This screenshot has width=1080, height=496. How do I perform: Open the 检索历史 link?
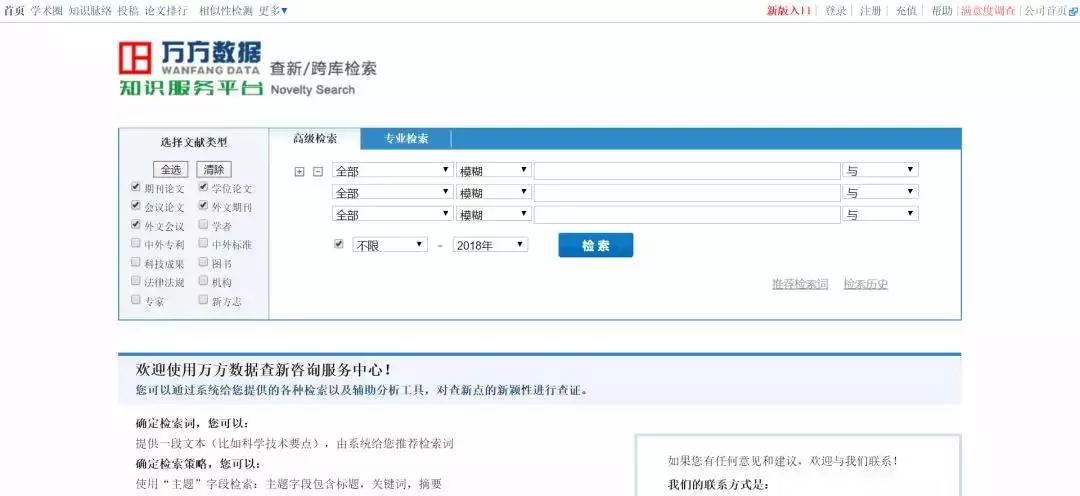(866, 284)
